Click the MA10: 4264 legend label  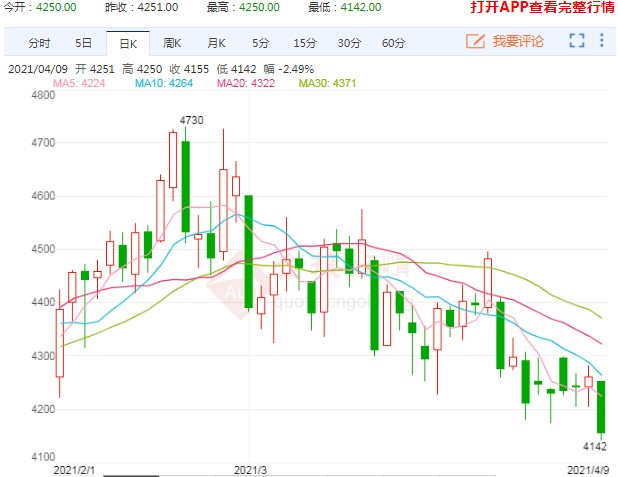point(164,83)
